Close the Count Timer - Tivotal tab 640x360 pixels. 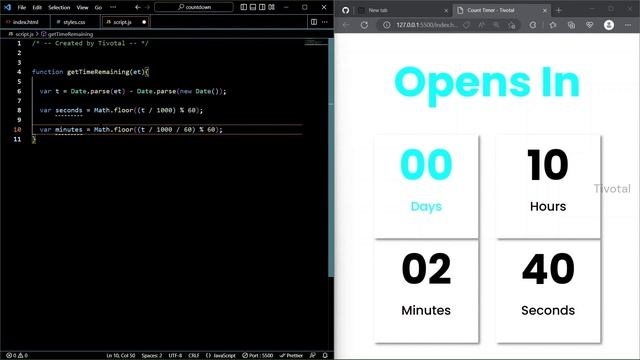click(x=544, y=11)
